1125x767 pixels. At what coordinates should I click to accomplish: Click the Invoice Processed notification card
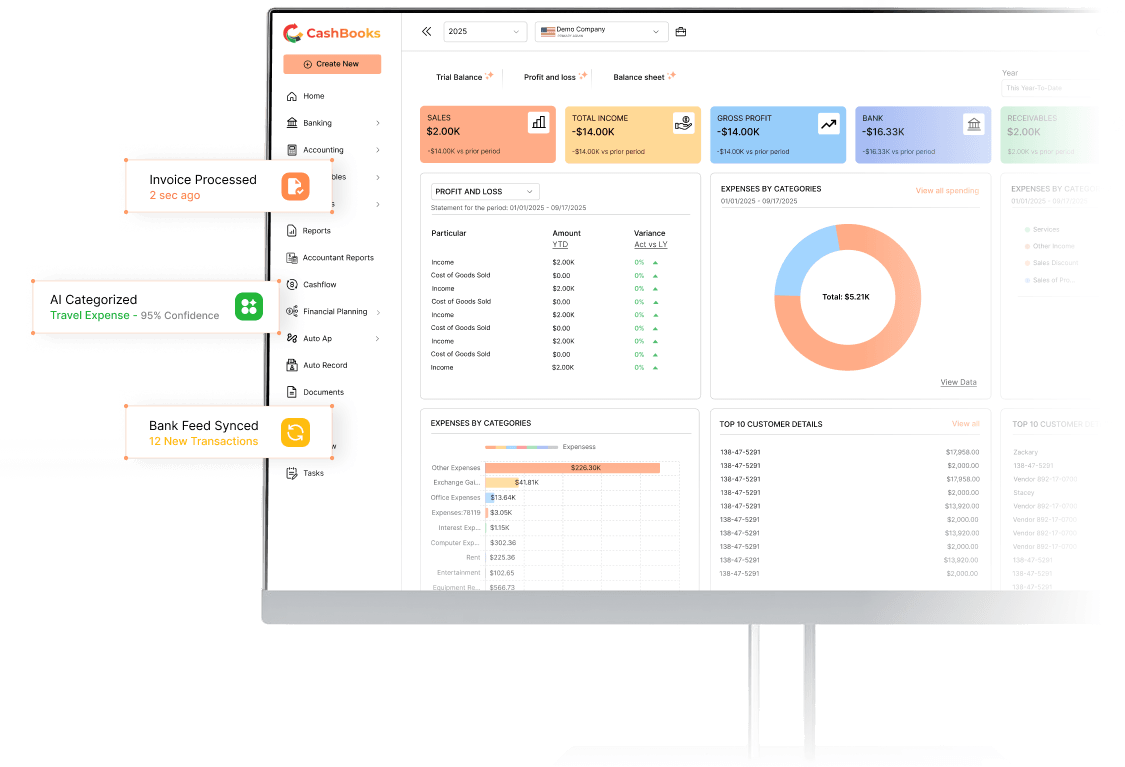tap(229, 187)
